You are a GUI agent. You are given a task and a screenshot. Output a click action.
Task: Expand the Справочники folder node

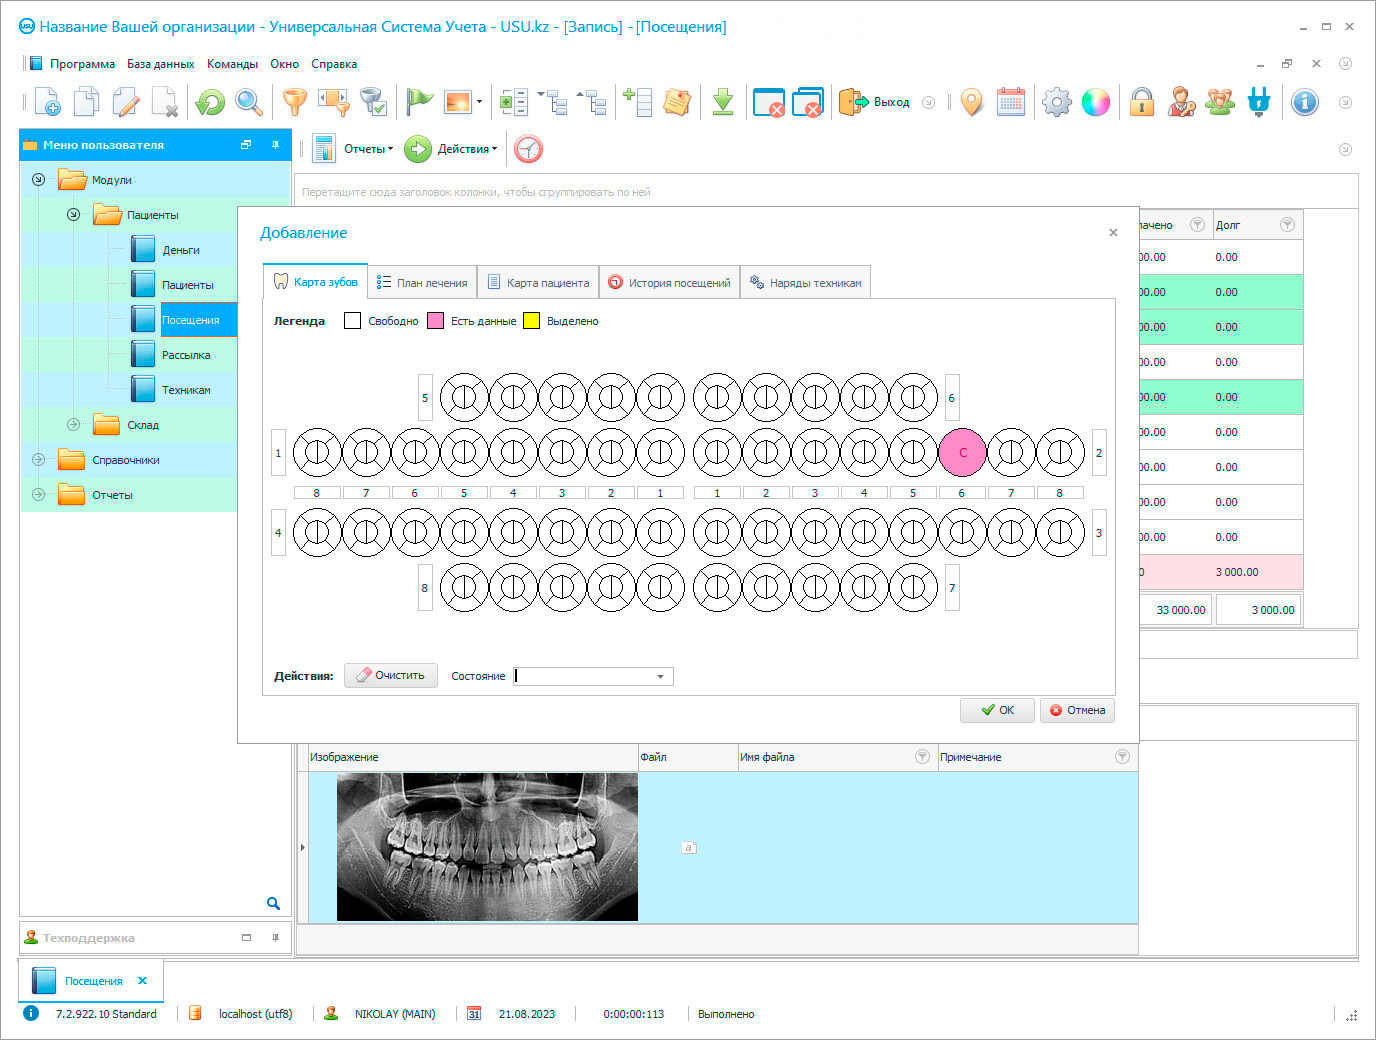[38, 460]
